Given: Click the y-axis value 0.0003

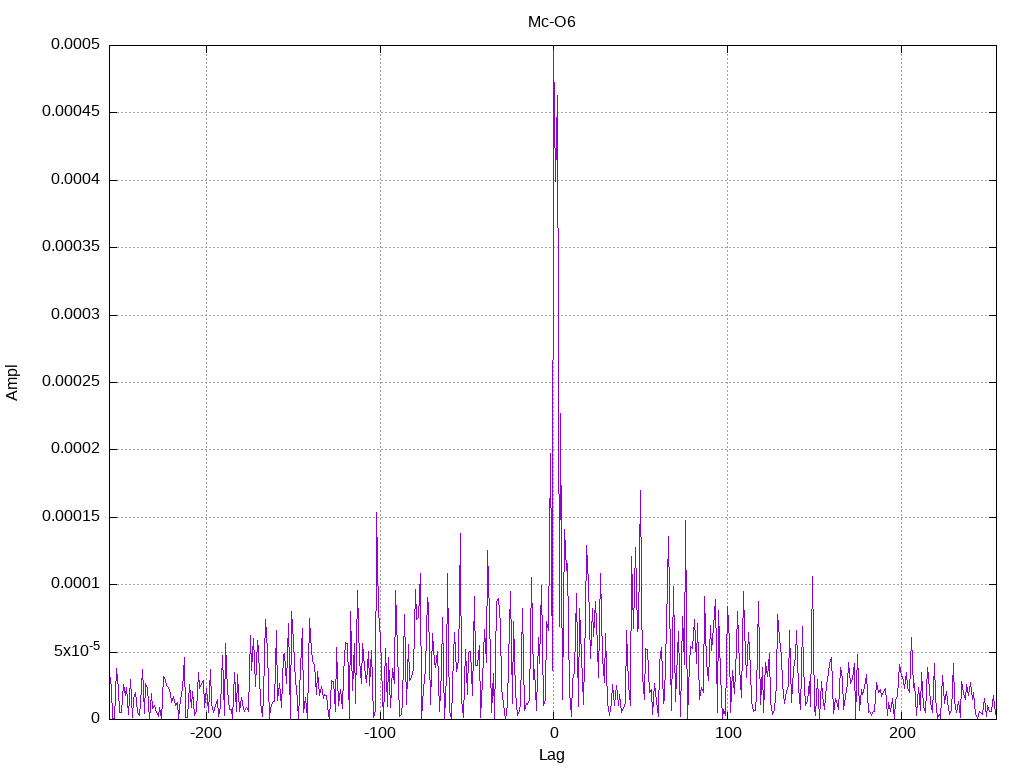Looking at the screenshot, I should point(76,315).
